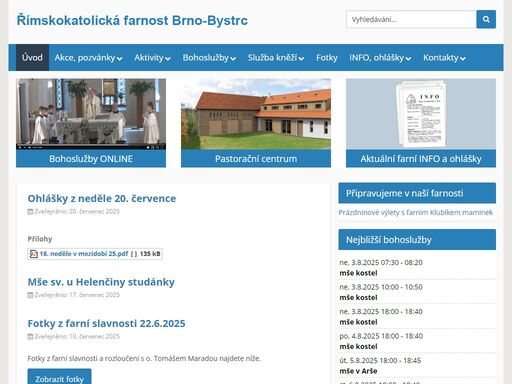The image size is (512, 384).
Task: Open the pastoral centre building image
Action: pos(256,114)
